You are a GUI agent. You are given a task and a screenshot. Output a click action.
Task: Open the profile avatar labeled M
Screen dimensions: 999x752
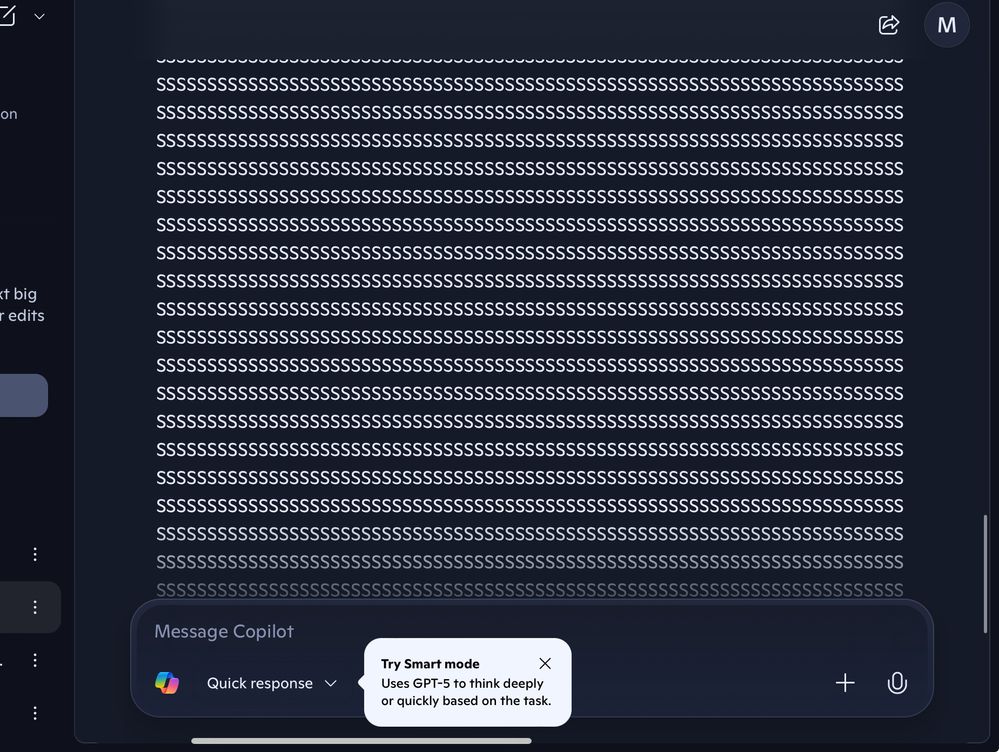pyautogui.click(x=947, y=25)
